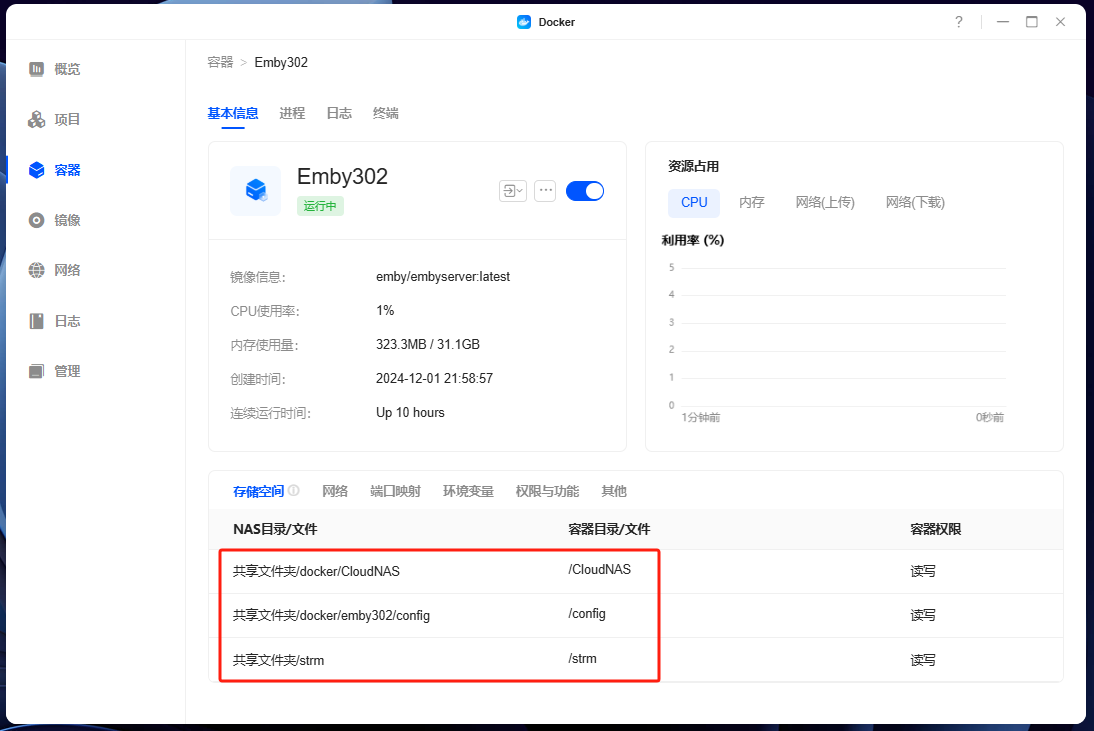This screenshot has width=1094, height=731.
Task: Select the 网络(上传) resource tab
Action: click(x=825, y=202)
